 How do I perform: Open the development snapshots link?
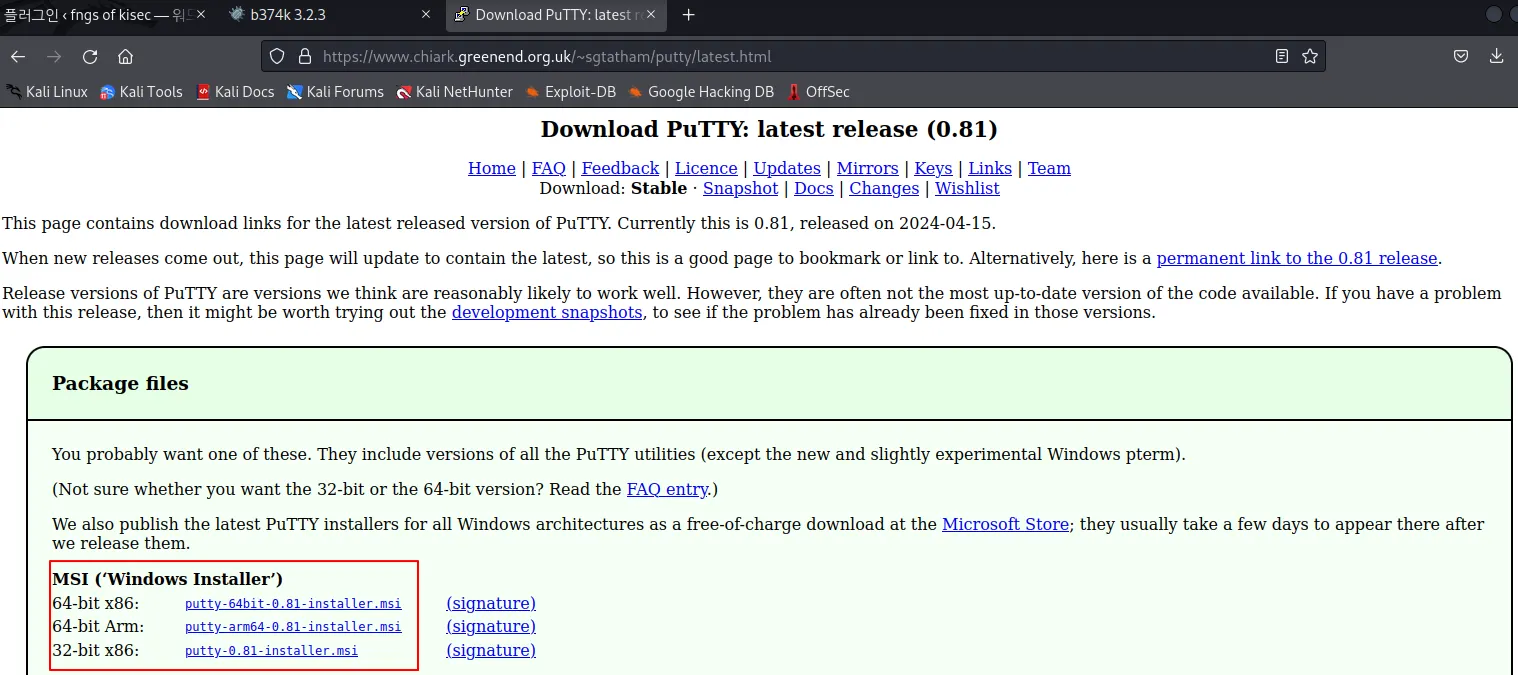click(x=547, y=312)
